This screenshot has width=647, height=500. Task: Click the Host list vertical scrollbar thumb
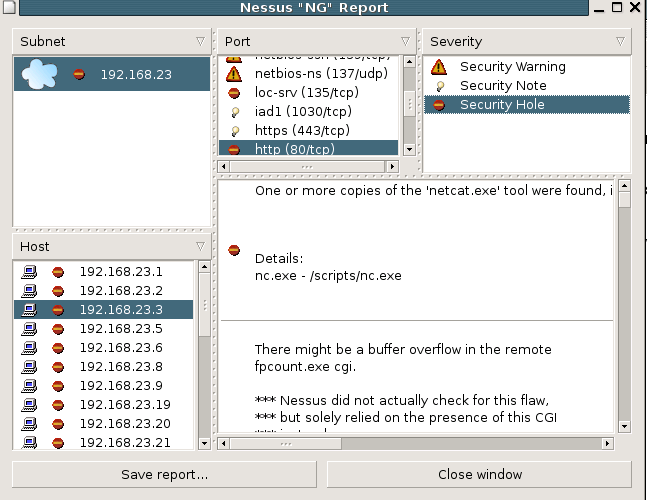[204, 305]
